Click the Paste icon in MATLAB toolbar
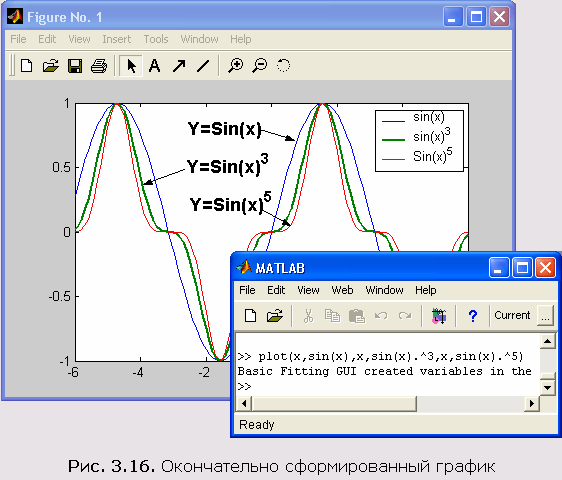562x480 pixels. pos(357,316)
